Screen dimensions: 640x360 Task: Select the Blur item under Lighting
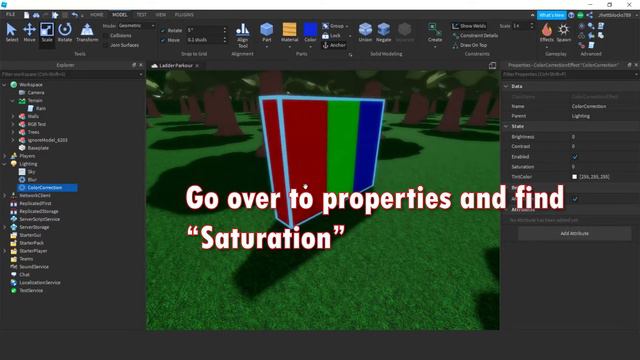pyautogui.click(x=28, y=180)
